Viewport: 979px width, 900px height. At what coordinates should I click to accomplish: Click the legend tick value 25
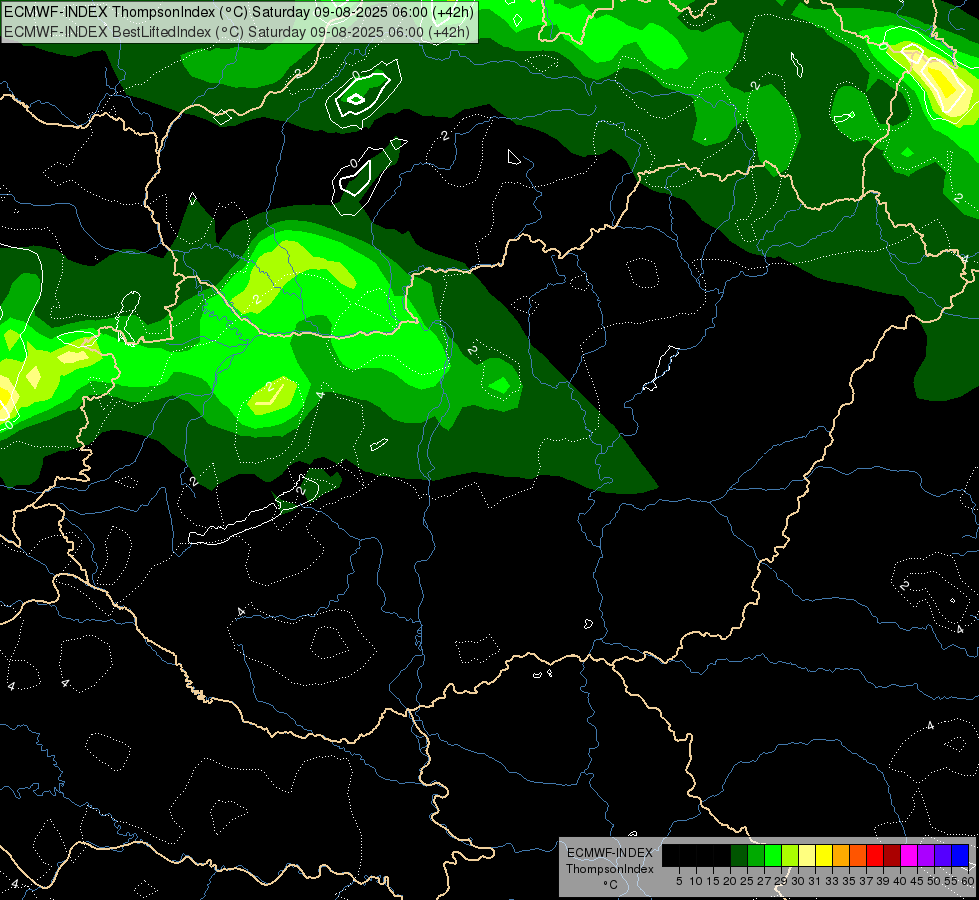[x=747, y=881]
